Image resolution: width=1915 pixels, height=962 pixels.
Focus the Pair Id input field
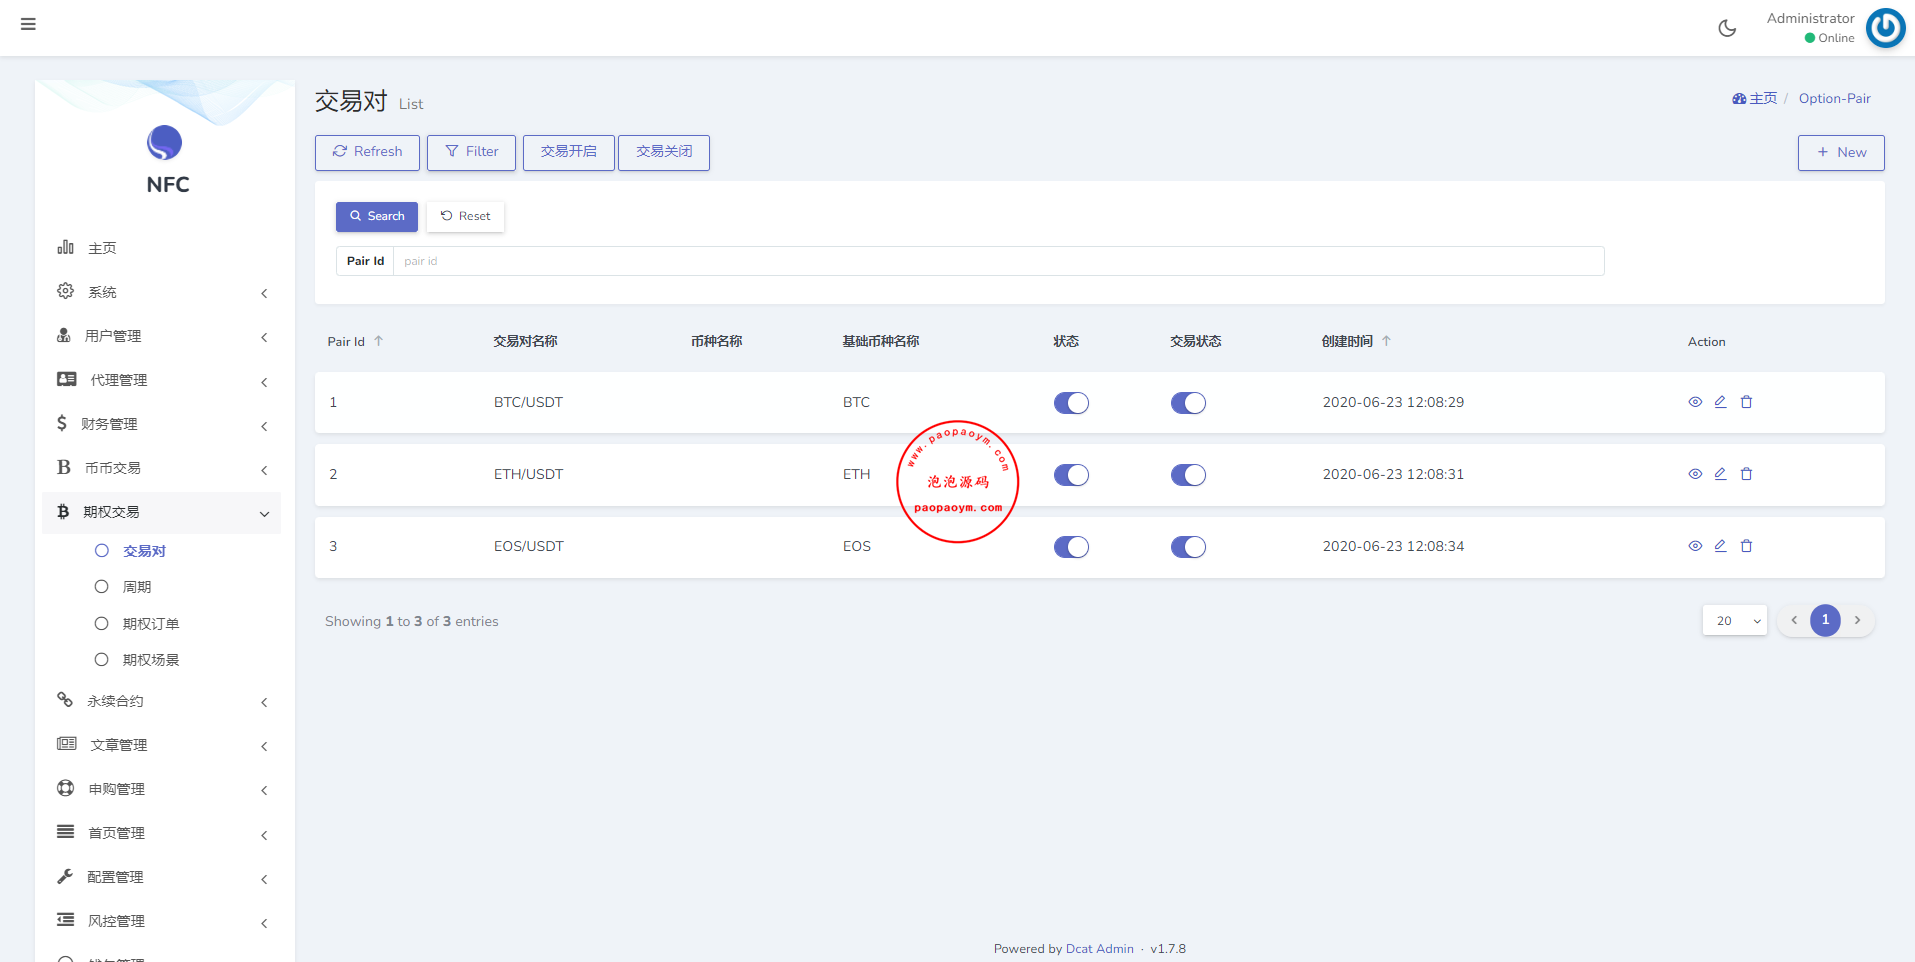(x=997, y=261)
